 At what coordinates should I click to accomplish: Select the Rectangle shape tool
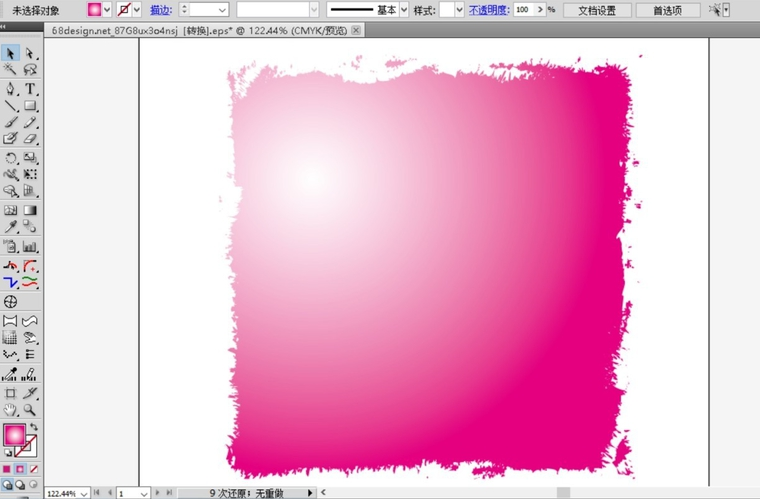point(30,106)
